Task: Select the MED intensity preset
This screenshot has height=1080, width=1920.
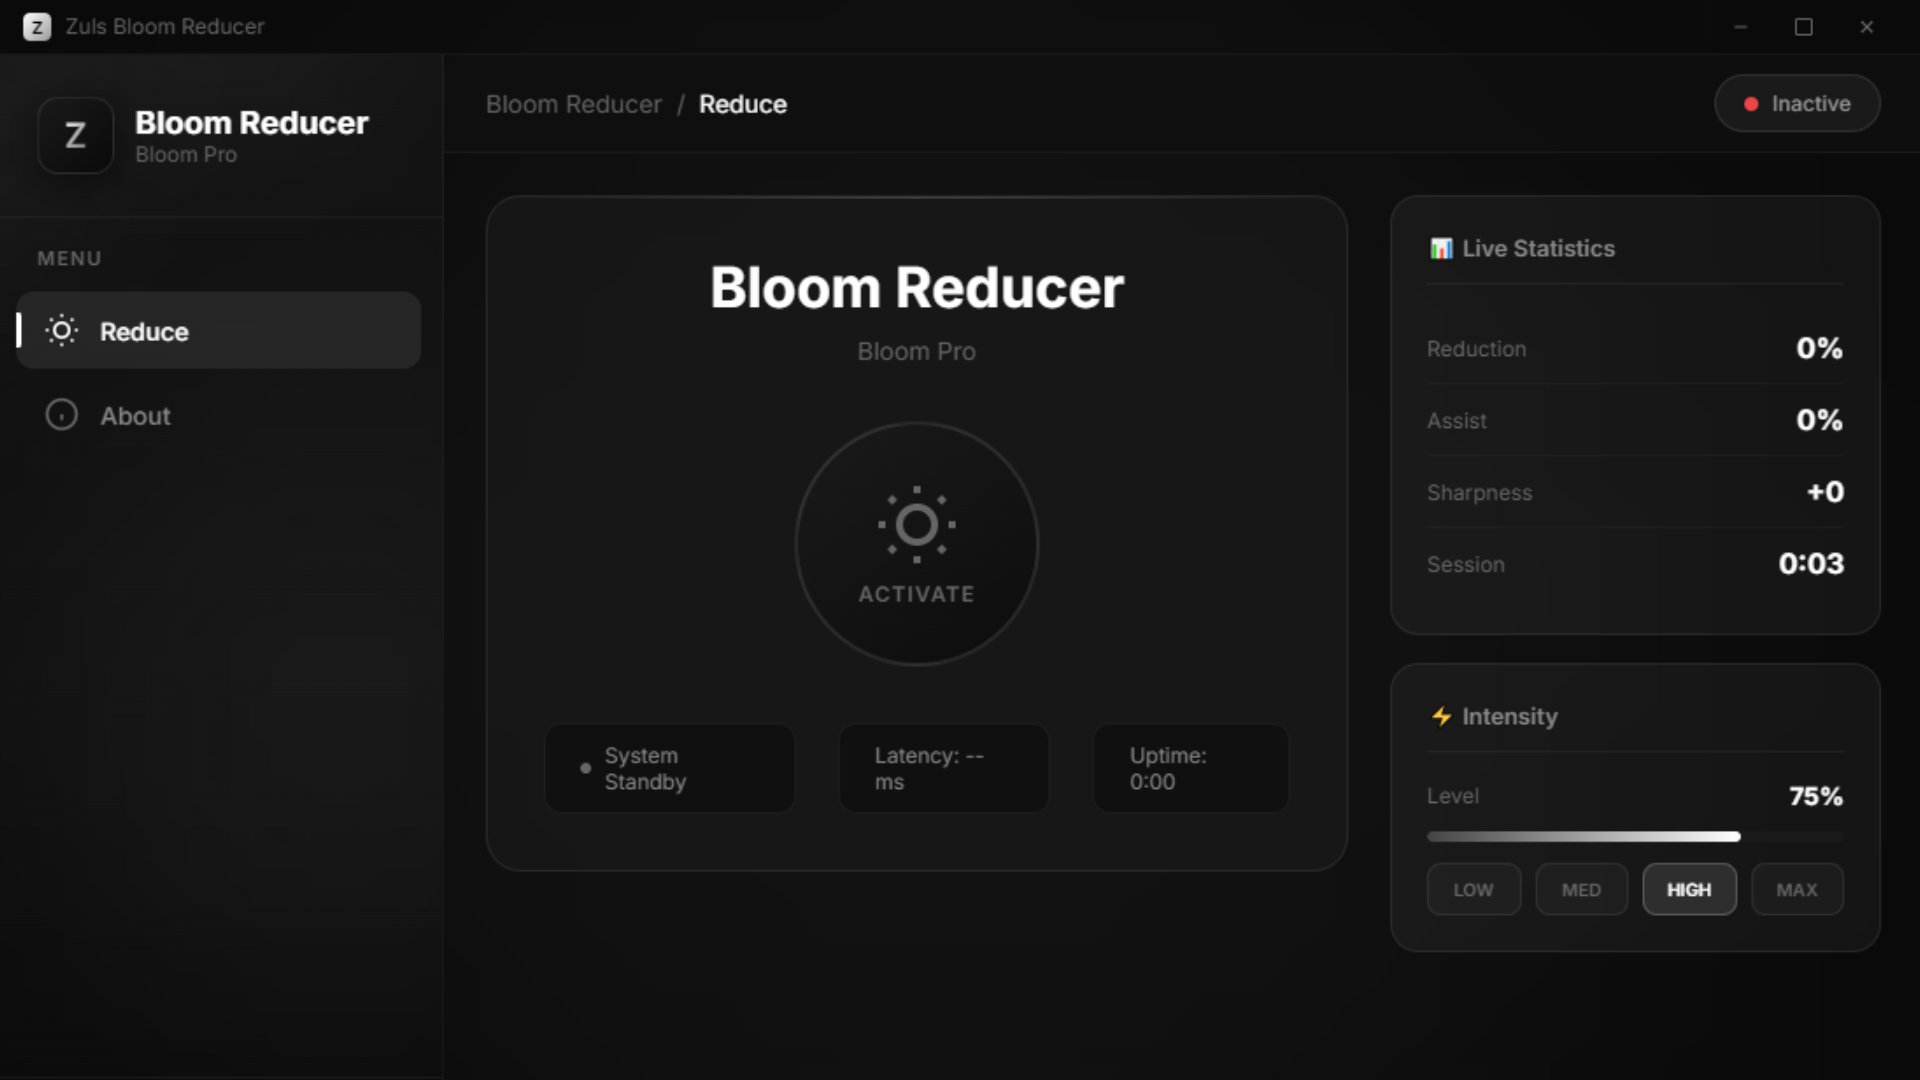Action: point(1580,889)
